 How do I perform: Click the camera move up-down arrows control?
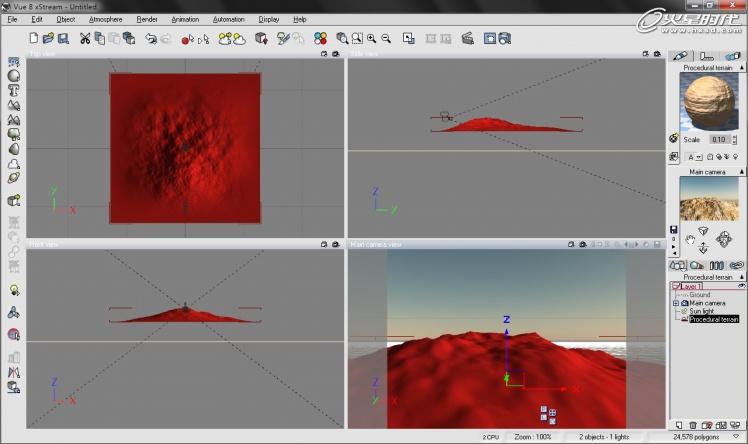[x=703, y=248]
